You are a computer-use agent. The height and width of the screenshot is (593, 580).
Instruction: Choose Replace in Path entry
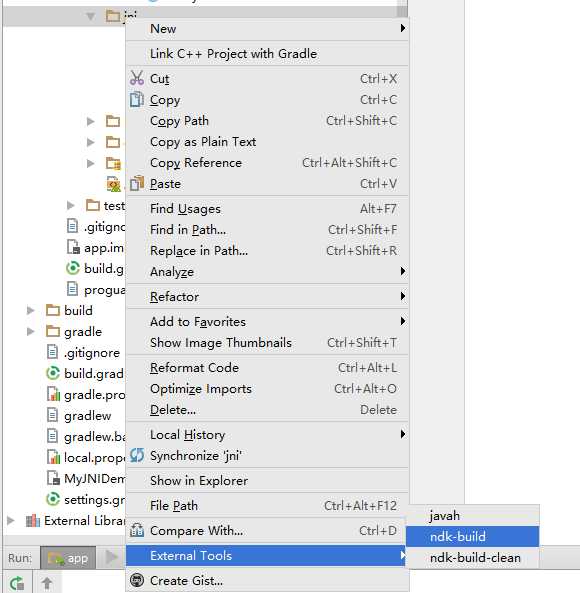(x=267, y=250)
